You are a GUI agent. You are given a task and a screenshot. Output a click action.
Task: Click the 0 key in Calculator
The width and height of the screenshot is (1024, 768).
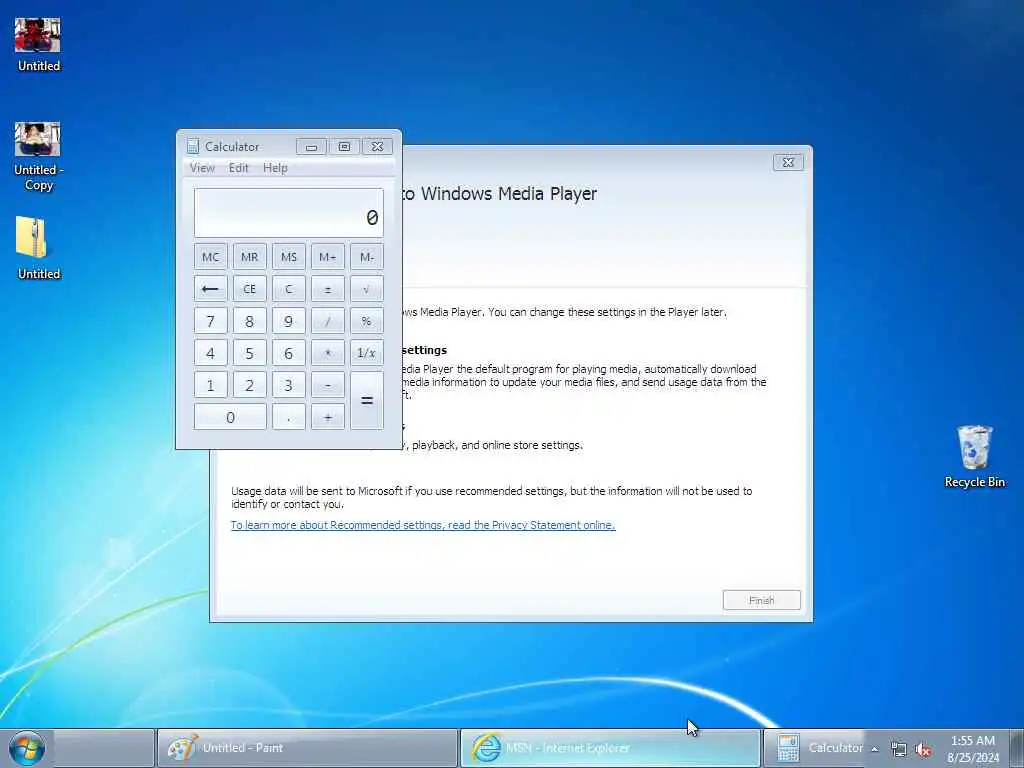click(230, 417)
